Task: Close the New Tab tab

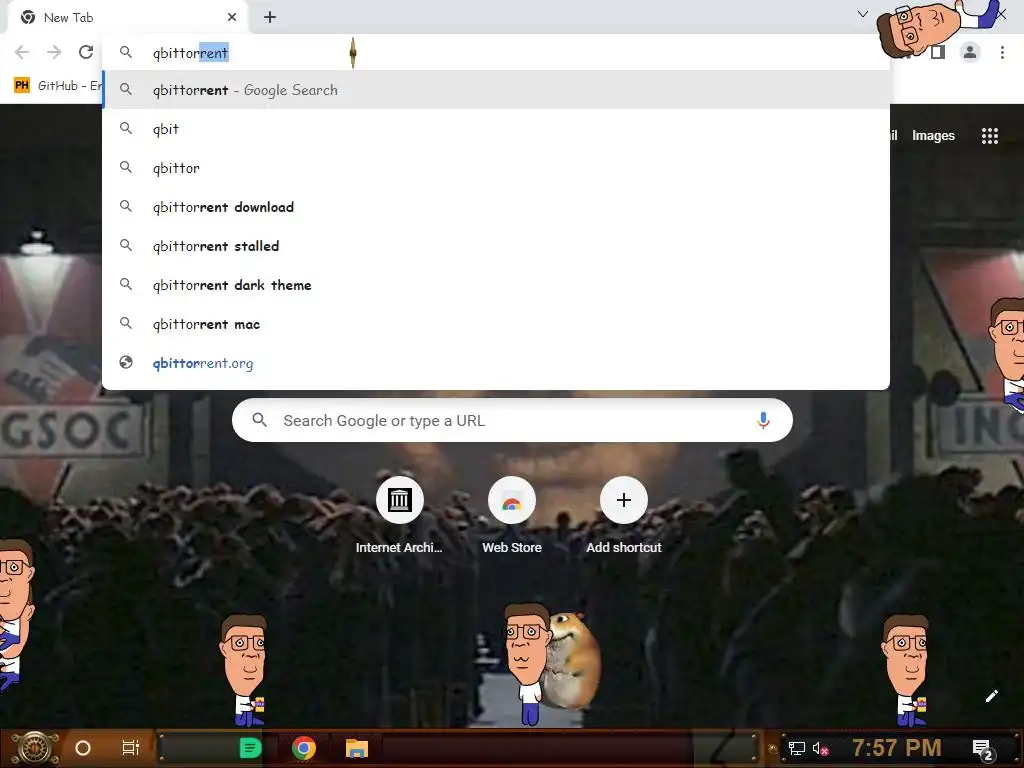Action: [x=232, y=18]
